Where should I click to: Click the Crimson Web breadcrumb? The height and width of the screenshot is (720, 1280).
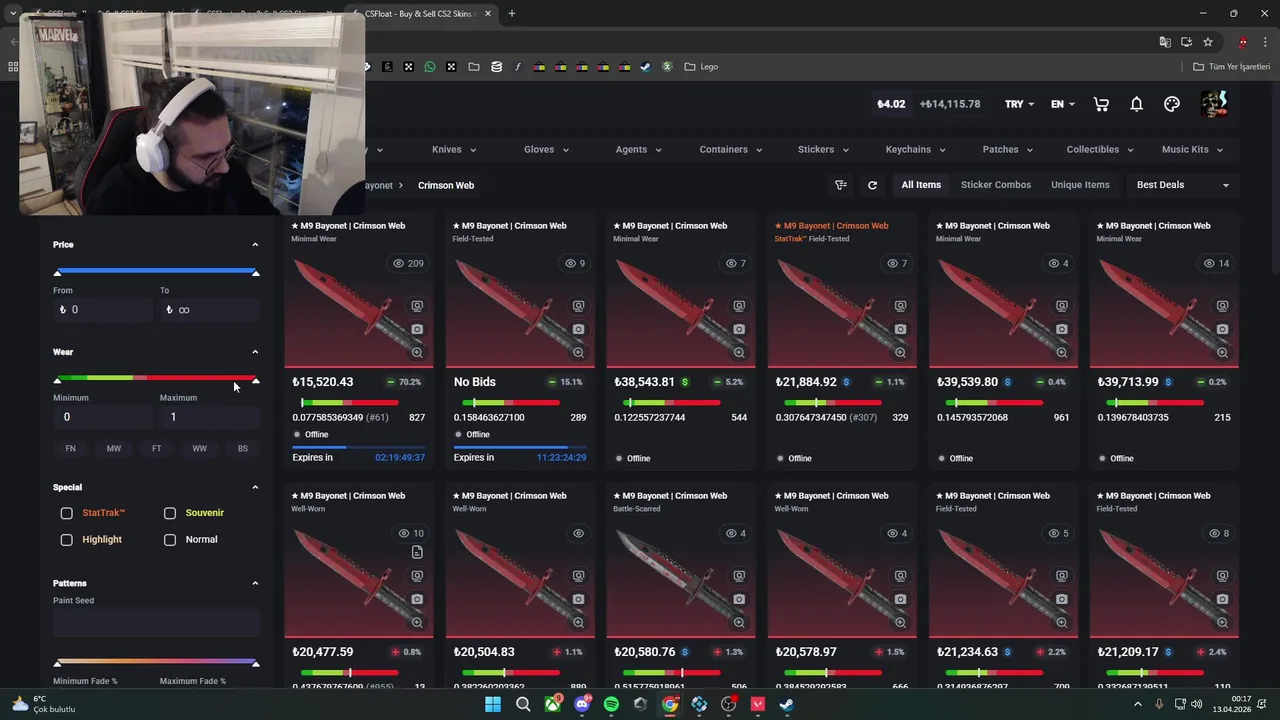tap(446, 186)
